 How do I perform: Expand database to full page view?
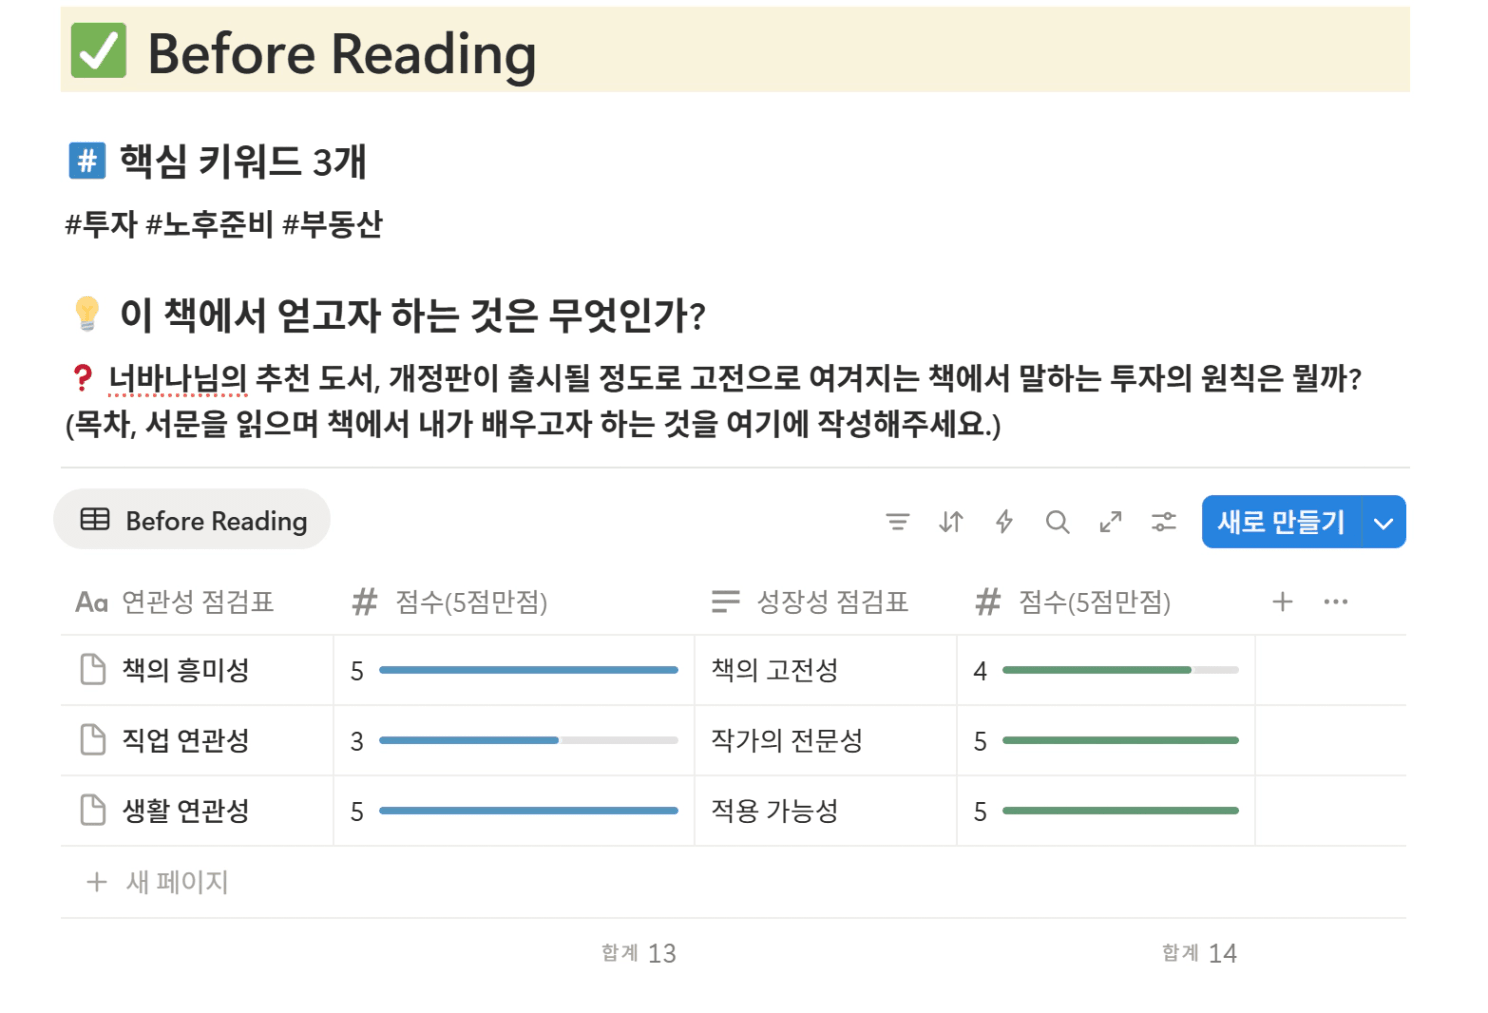(1110, 522)
